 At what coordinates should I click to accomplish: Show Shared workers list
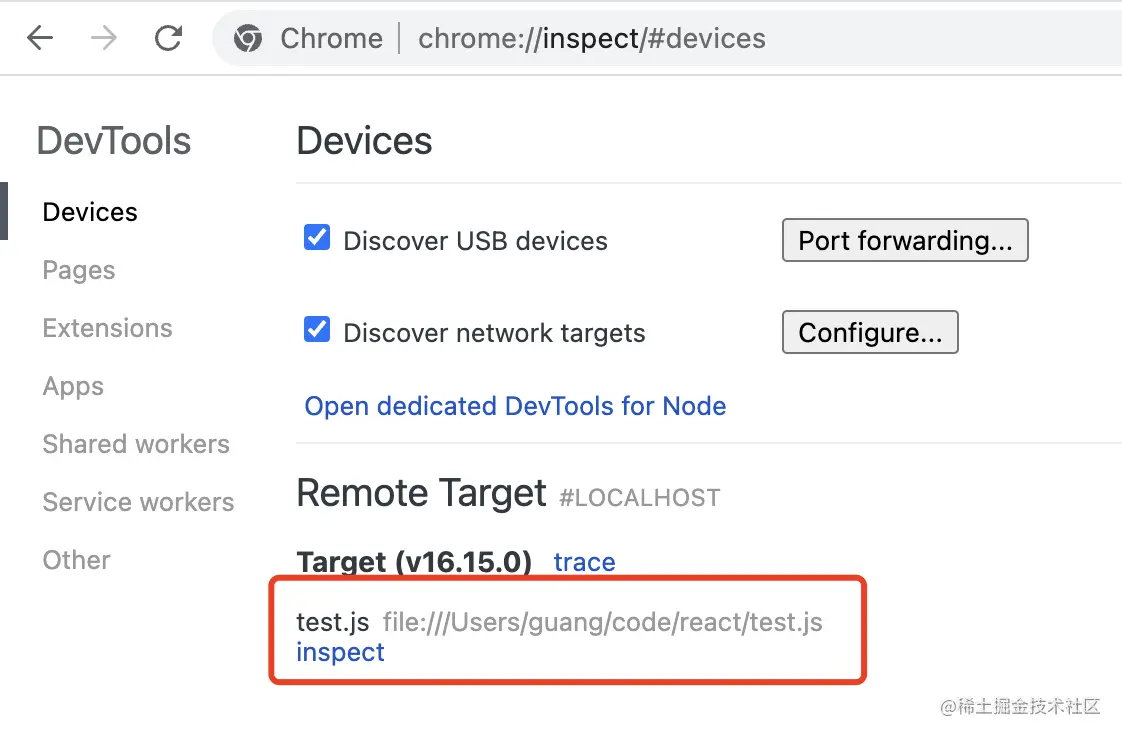pos(136,444)
